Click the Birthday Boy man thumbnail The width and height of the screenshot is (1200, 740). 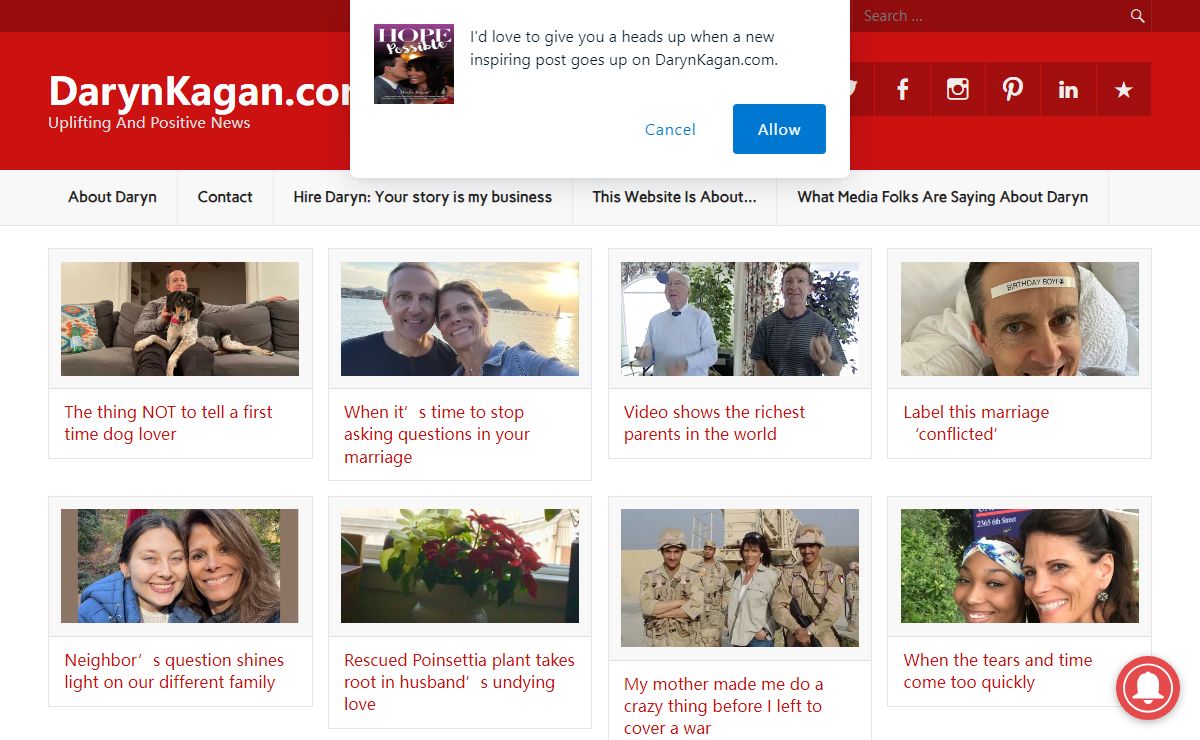tap(1020, 319)
